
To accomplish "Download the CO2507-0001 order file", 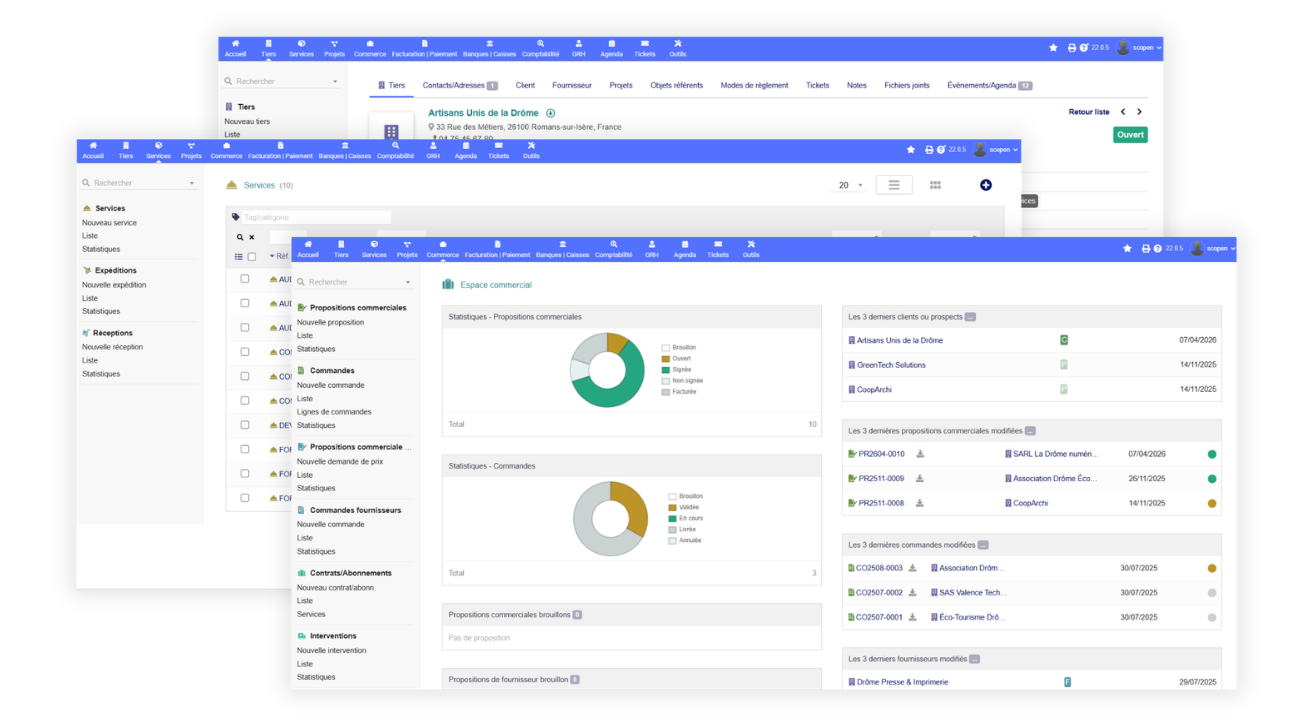I will pos(913,617).
